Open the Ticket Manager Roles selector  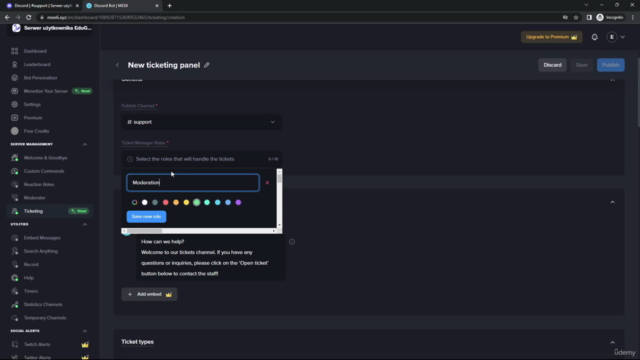[x=202, y=159]
